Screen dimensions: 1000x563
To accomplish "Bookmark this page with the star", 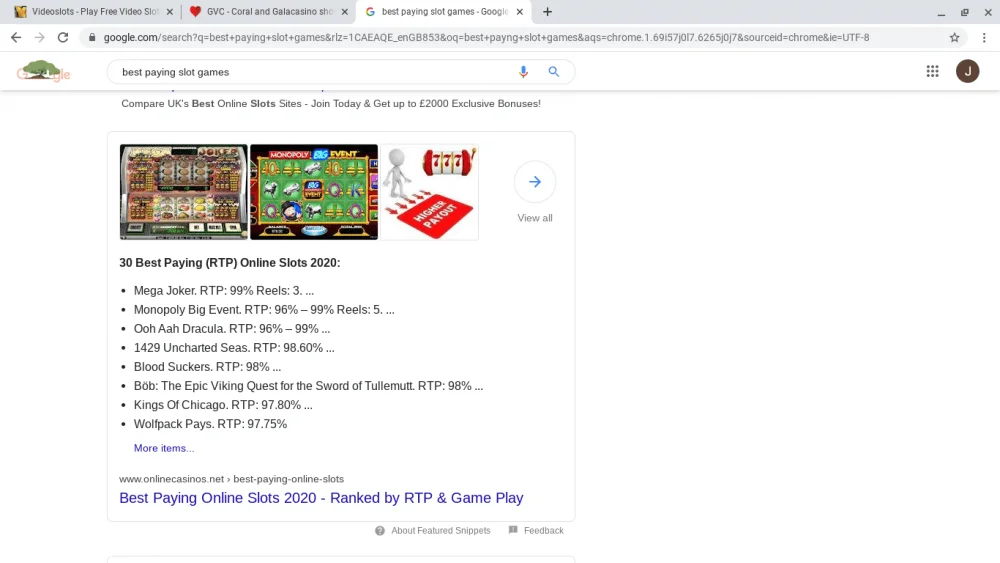I will [x=954, y=38].
